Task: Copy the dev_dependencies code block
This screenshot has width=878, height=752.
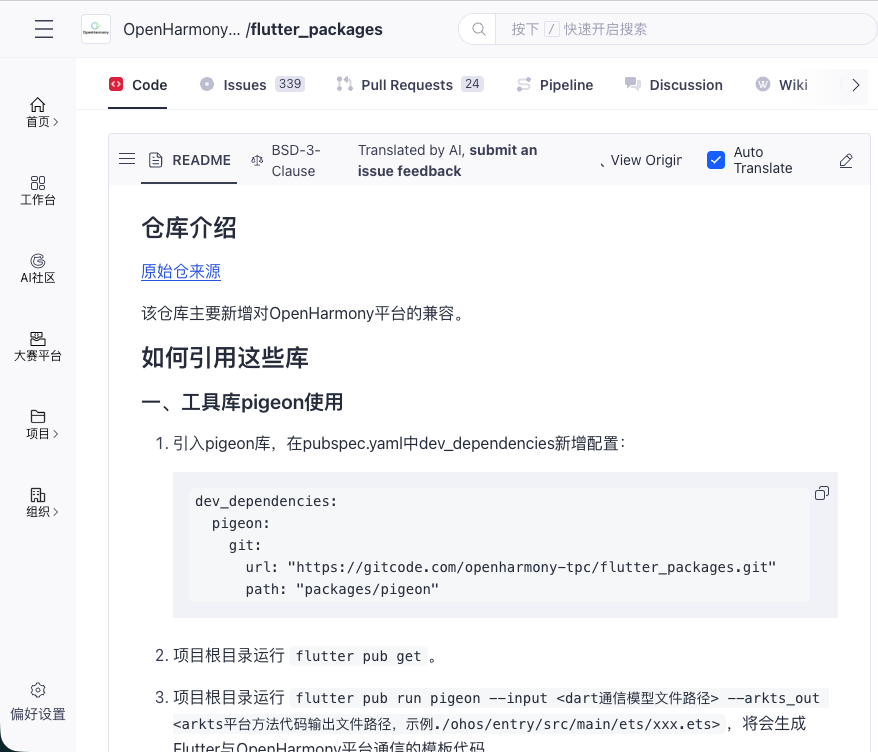Action: coord(821,493)
